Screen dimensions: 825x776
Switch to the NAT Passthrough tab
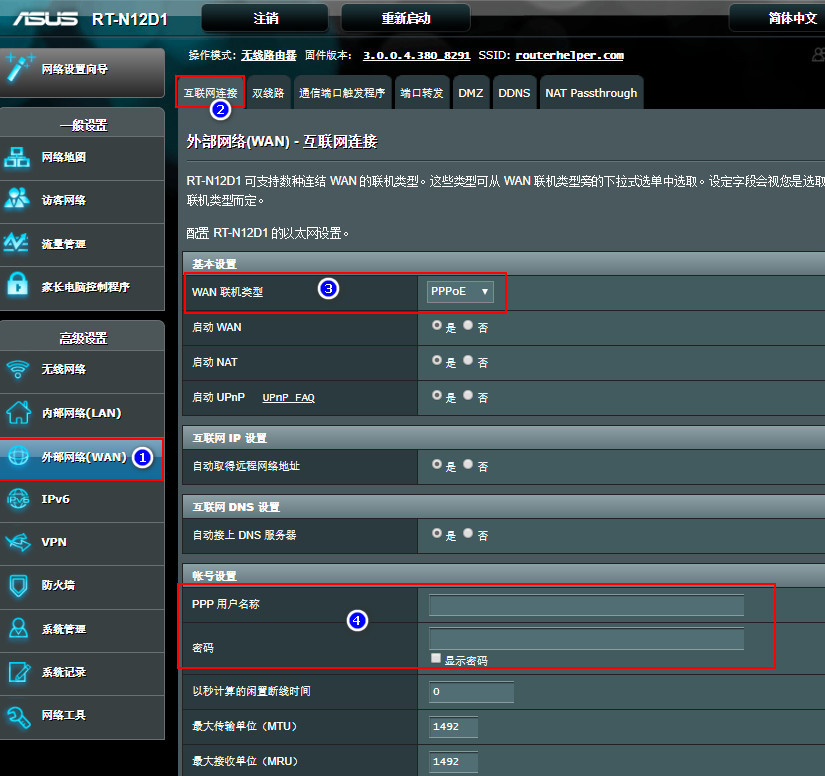point(591,92)
